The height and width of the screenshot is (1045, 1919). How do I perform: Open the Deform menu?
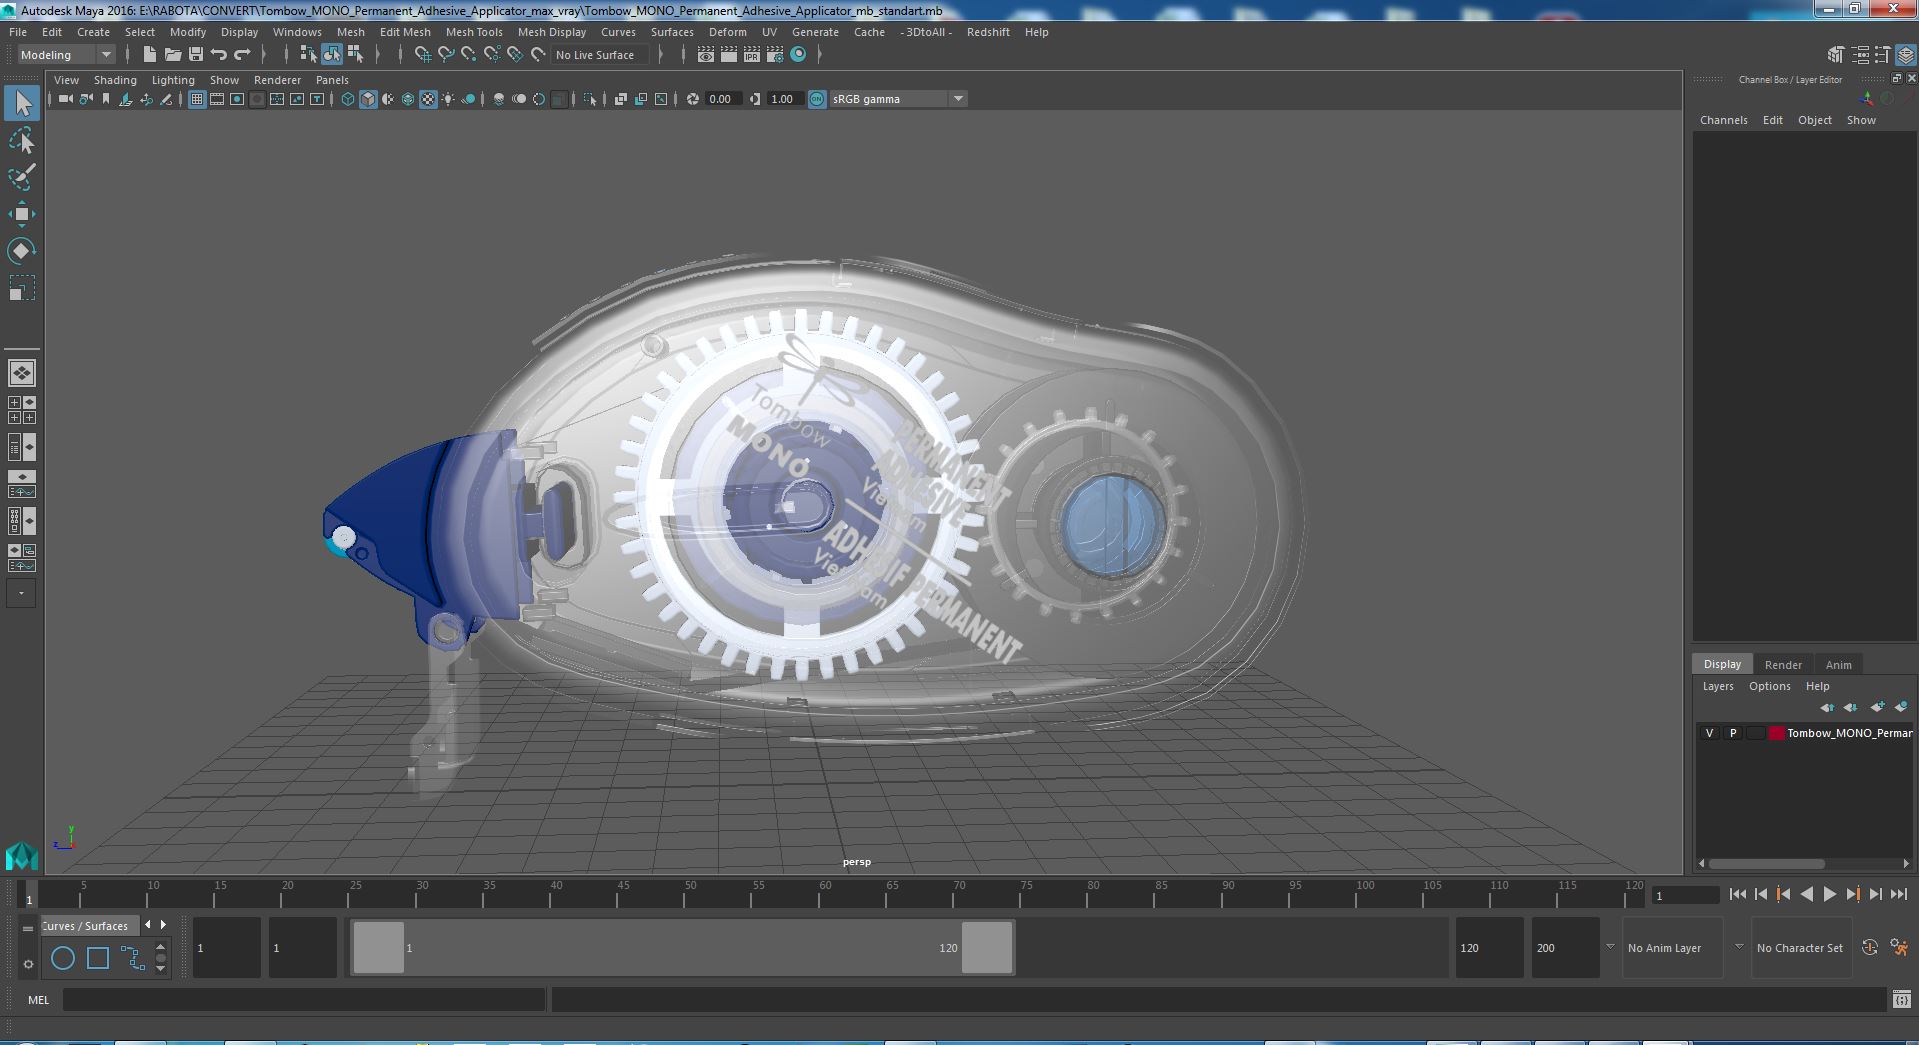728,32
